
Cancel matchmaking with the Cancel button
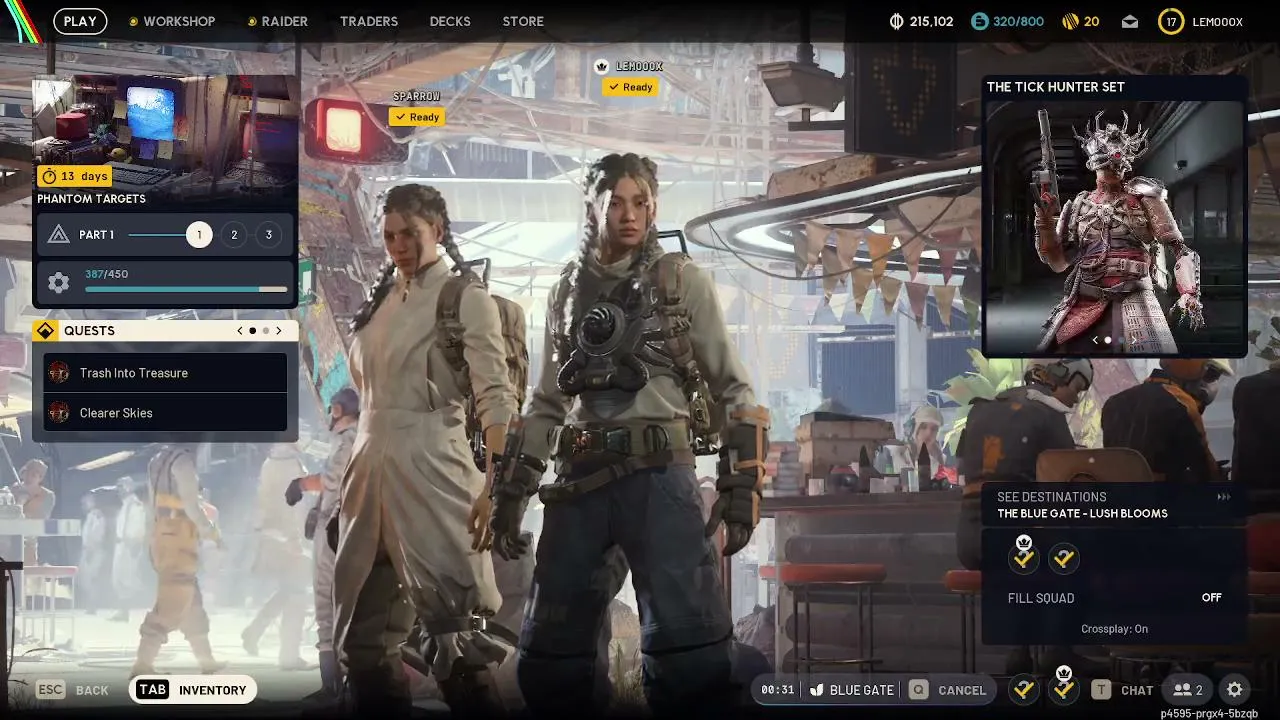pyautogui.click(x=948, y=690)
